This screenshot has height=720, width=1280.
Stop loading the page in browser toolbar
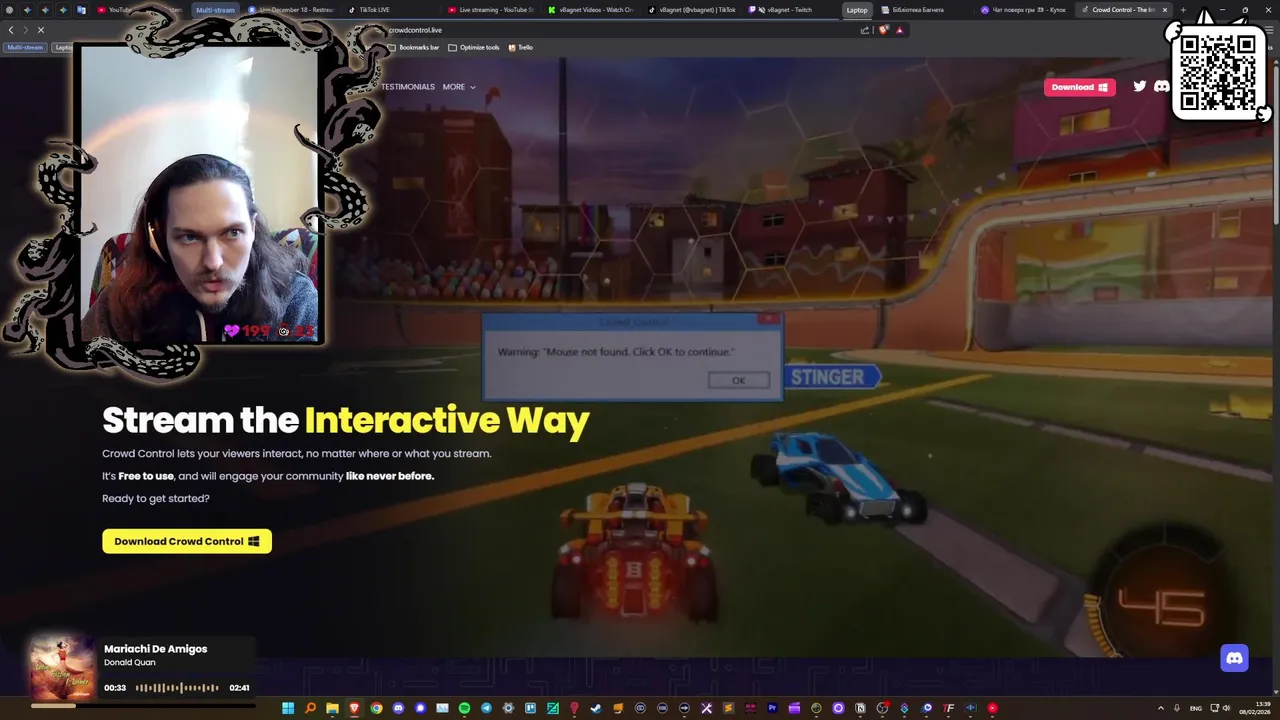coord(41,30)
